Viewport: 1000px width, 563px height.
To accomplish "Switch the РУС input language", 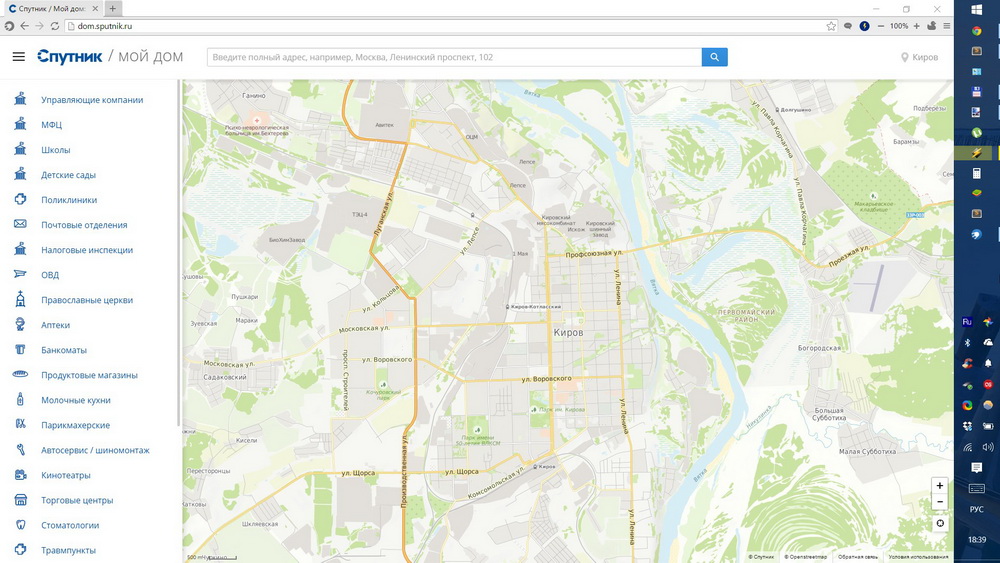I will (976, 509).
